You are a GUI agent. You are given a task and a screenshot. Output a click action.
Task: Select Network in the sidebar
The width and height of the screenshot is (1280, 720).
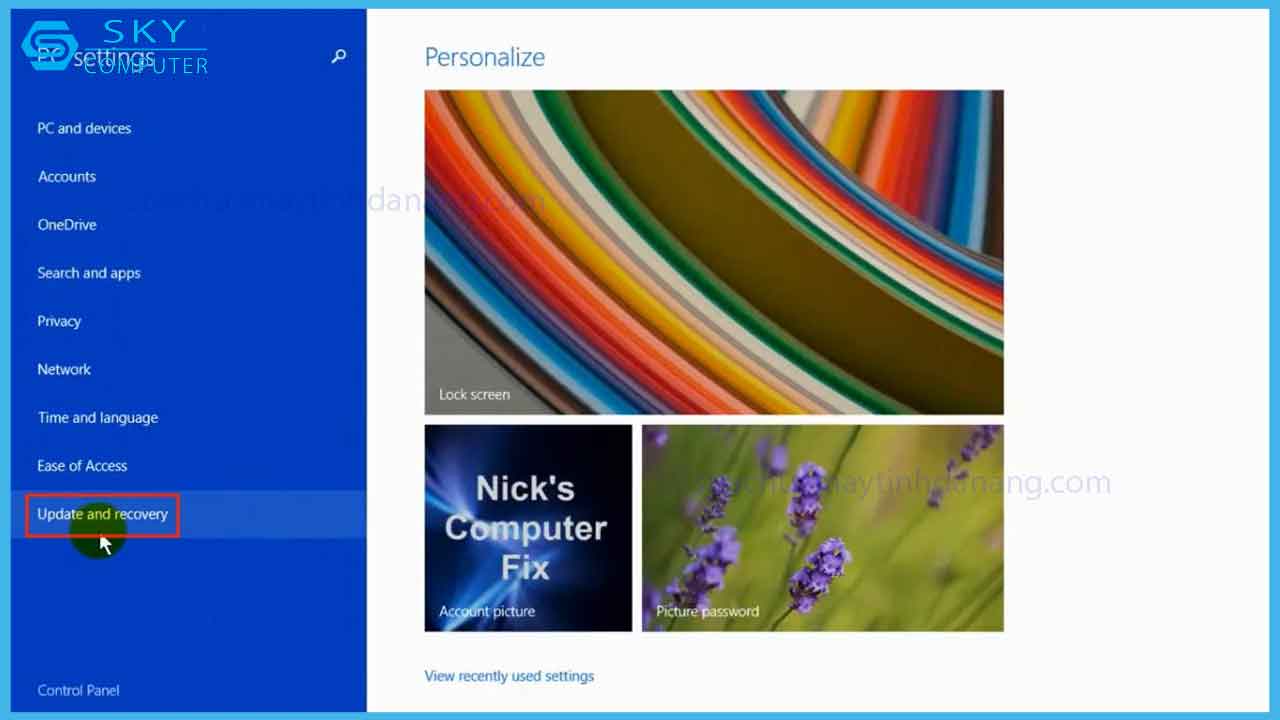(64, 369)
